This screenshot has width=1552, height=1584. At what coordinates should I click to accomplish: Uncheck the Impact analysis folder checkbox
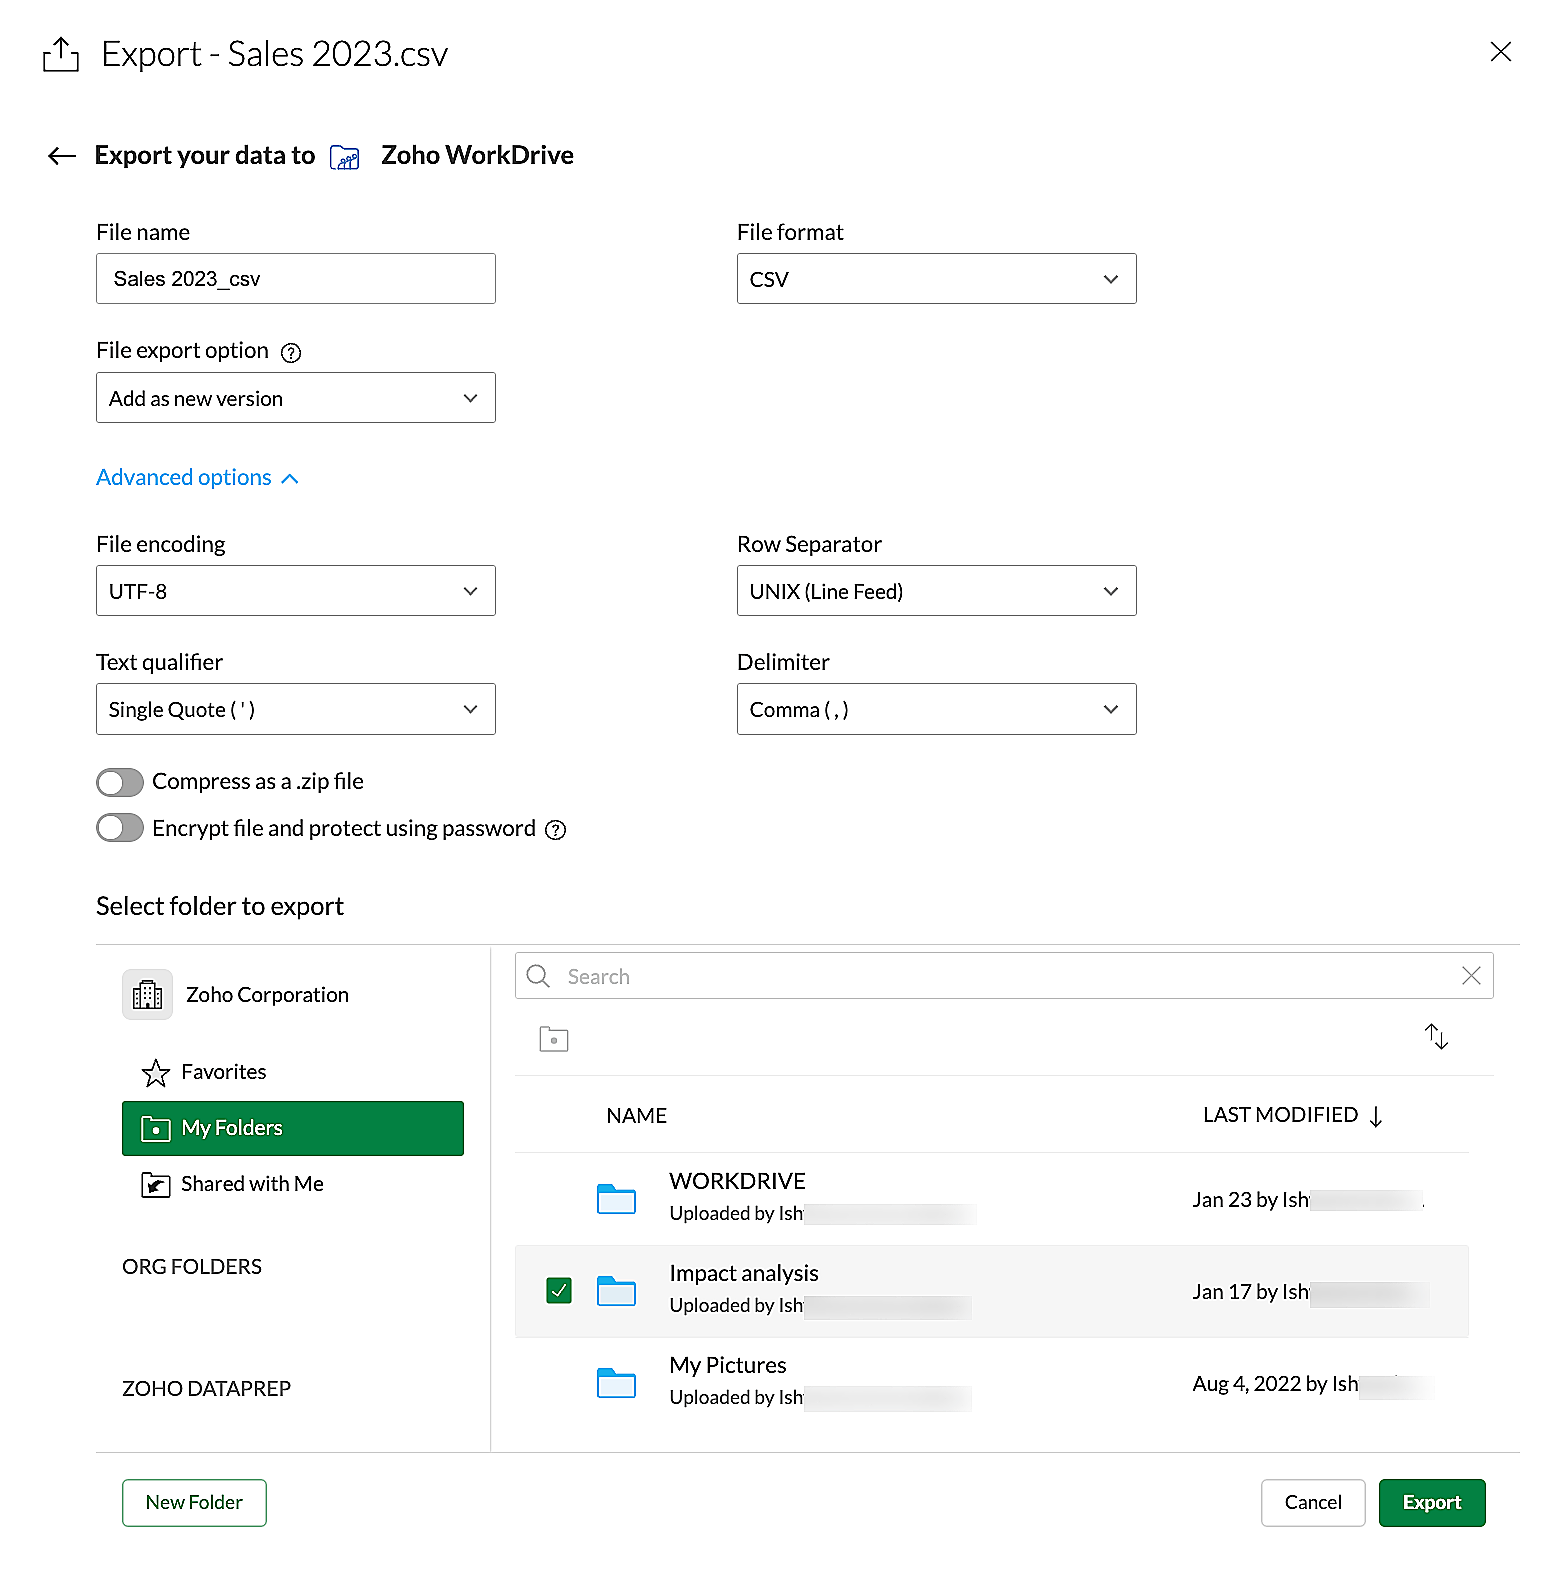559,1290
